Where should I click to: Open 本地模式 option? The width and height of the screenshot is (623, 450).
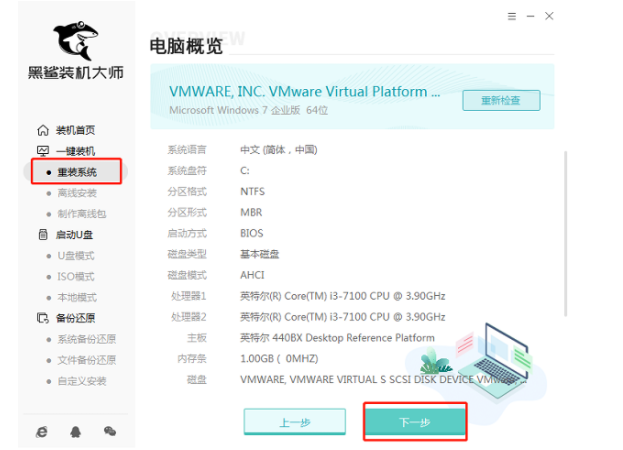[76, 298]
